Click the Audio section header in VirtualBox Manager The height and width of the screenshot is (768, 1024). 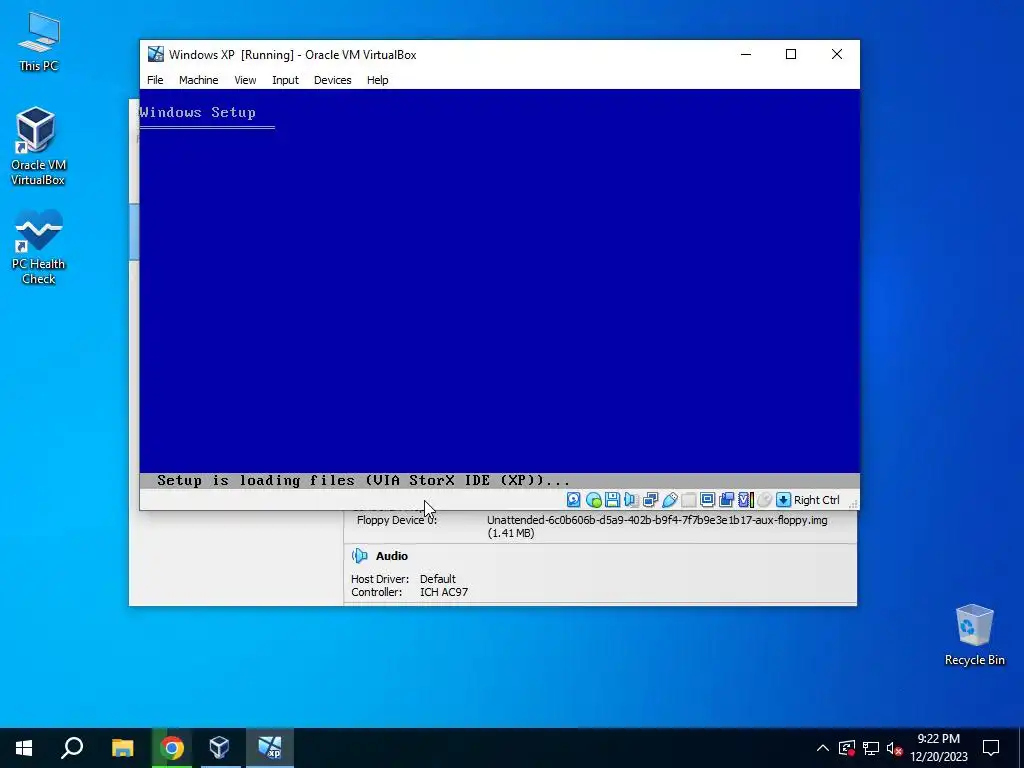click(391, 556)
